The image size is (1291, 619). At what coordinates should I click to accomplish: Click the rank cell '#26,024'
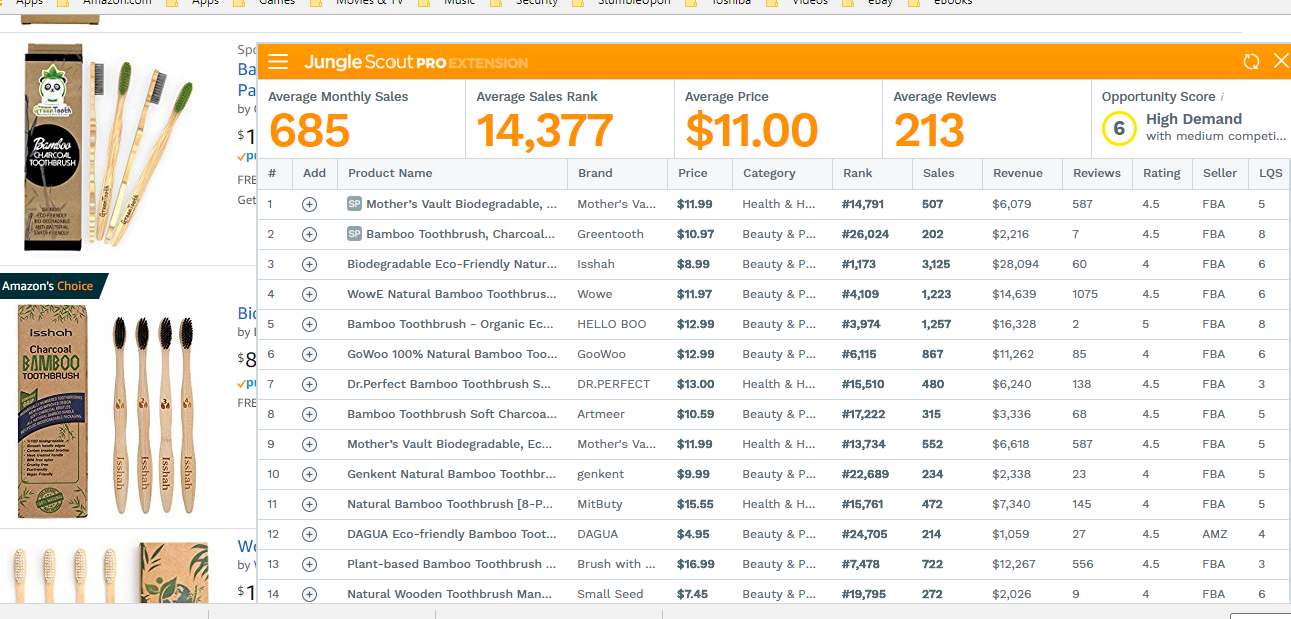(865, 234)
